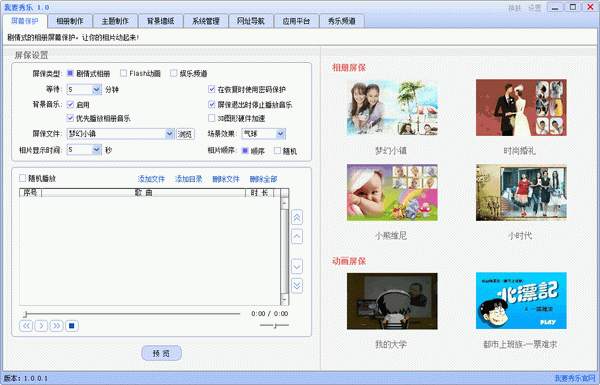Click 删除文件 link
Image resolution: width=600 pixels, height=385 pixels.
point(226,179)
